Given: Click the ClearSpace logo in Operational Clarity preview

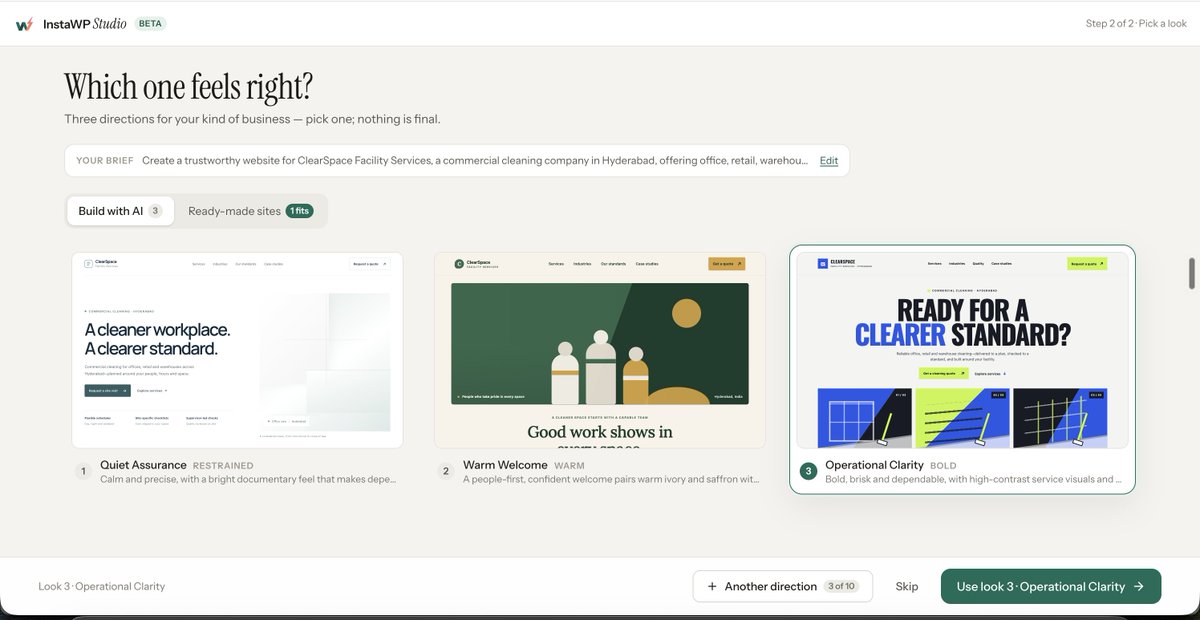Looking at the screenshot, I should pos(845,264).
